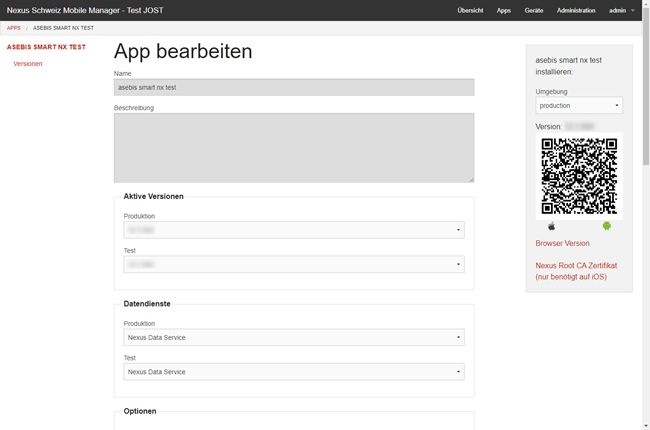This screenshot has width=650, height=430.
Task: Click the ASEBIS SMART NX TEST breadcrumb text
Action: pos(63,28)
